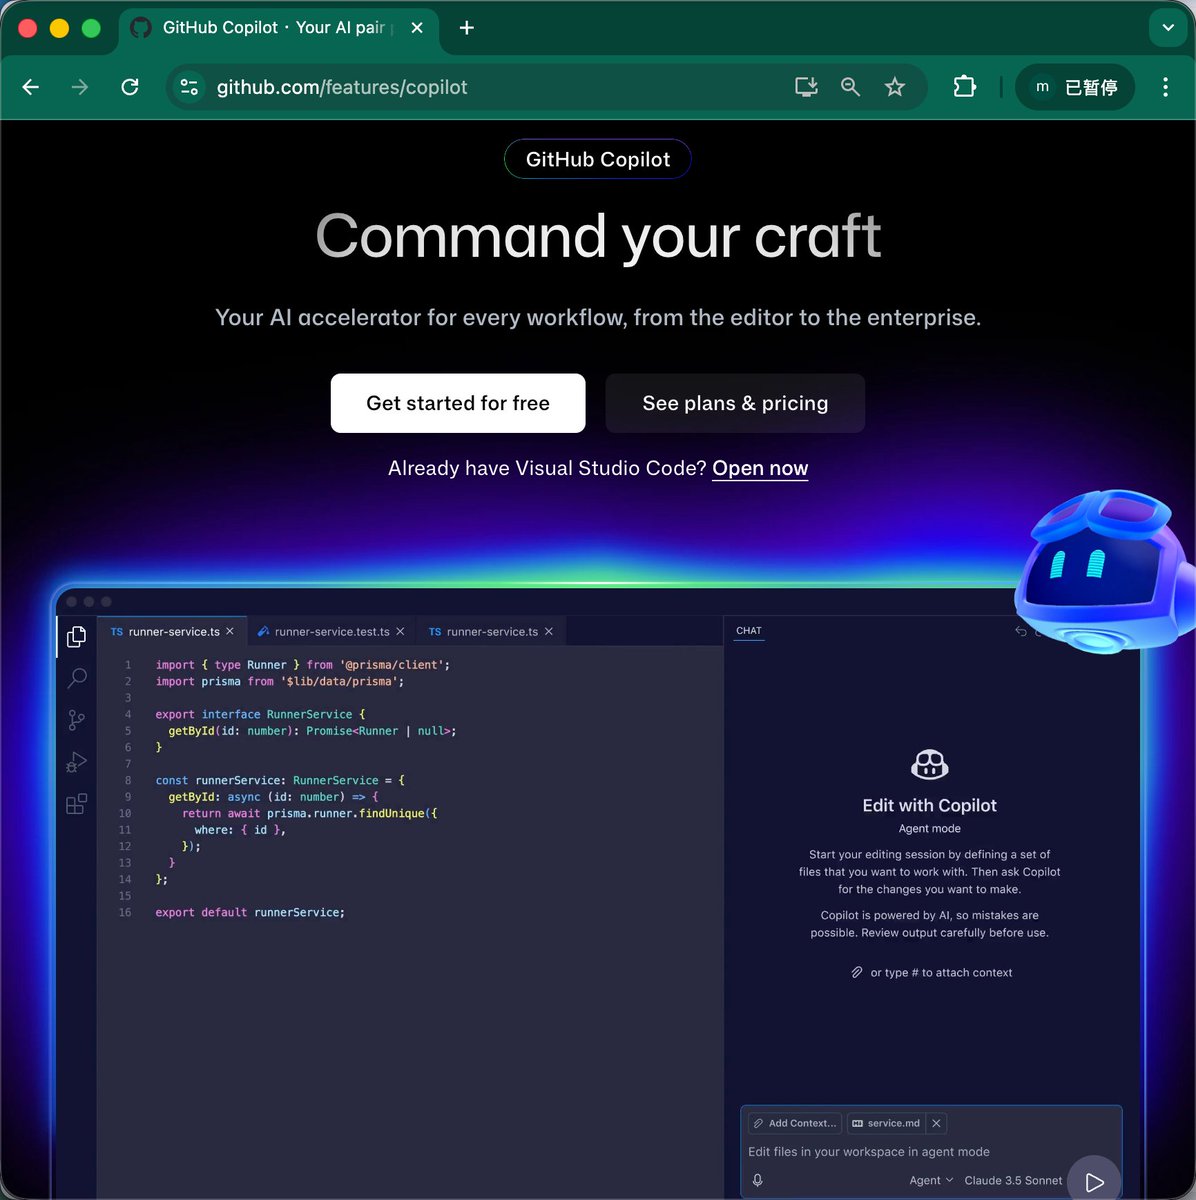Open the Explorer files icon in the editor sidebar
This screenshot has width=1196, height=1200.
76,637
